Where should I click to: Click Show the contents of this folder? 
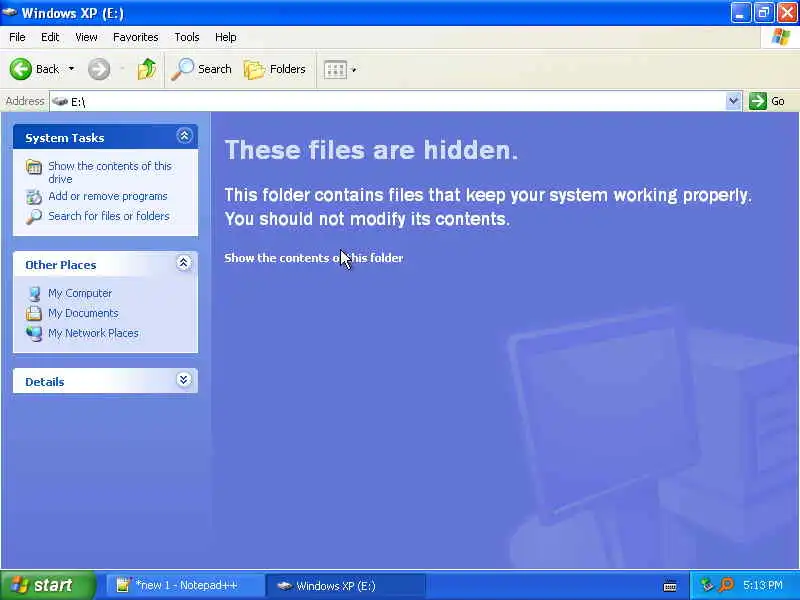[314, 258]
